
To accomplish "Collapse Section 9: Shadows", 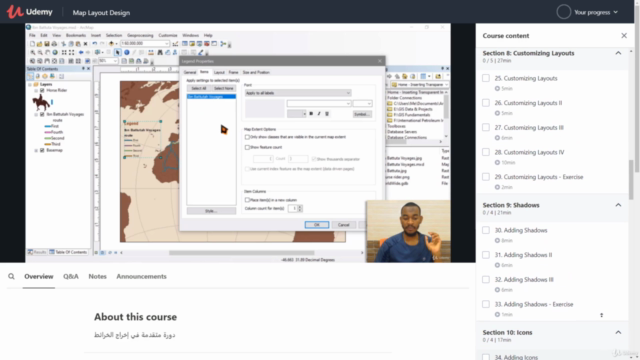I will point(618,205).
